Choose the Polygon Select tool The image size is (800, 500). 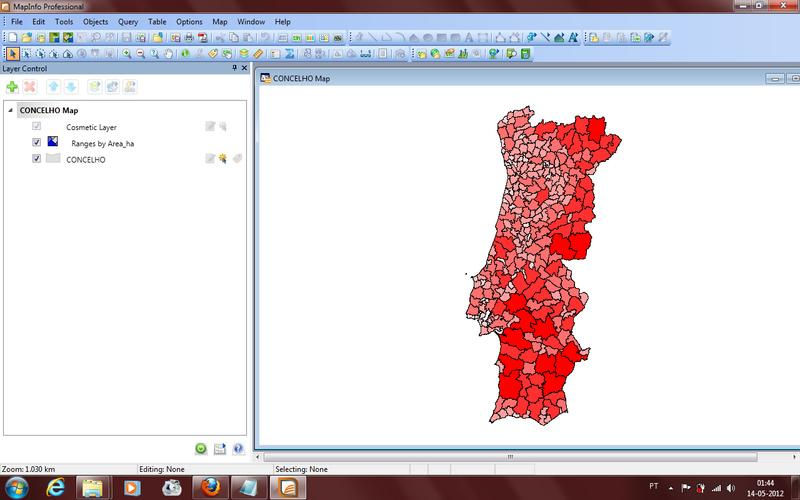[x=54, y=54]
